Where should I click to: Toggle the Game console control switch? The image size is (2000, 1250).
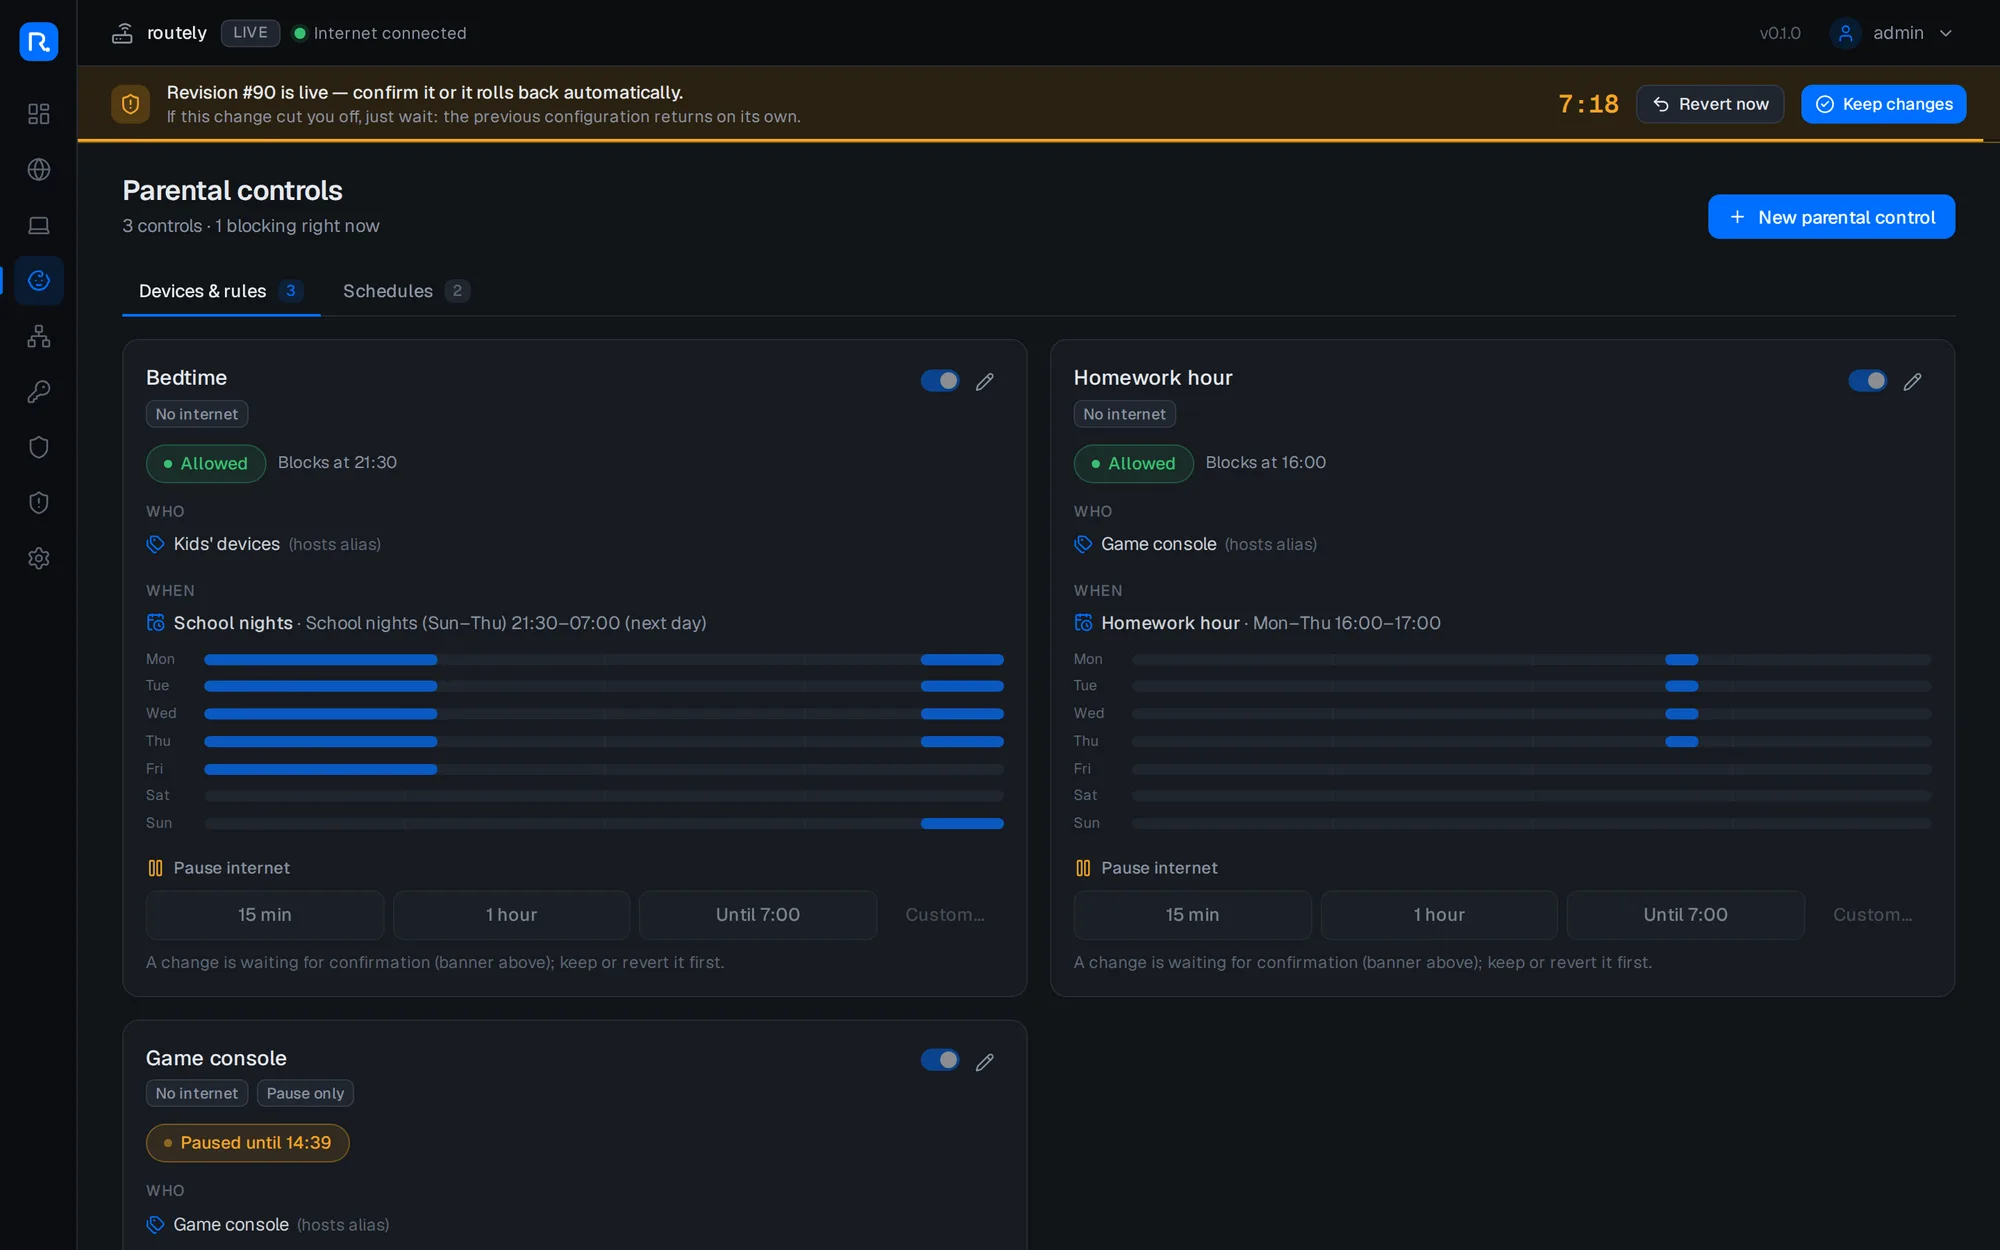click(x=940, y=1060)
